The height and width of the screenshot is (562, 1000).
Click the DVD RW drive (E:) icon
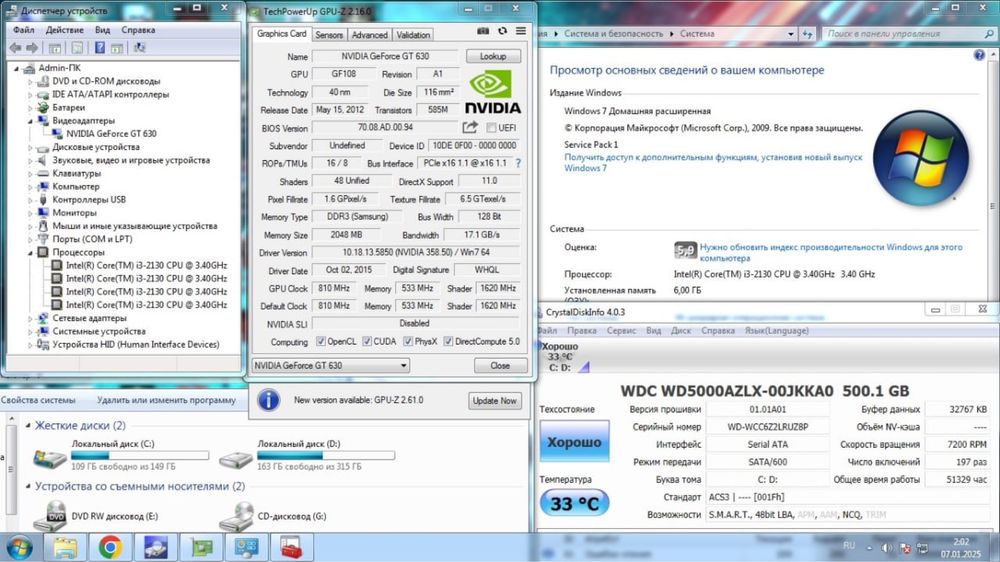(x=49, y=515)
